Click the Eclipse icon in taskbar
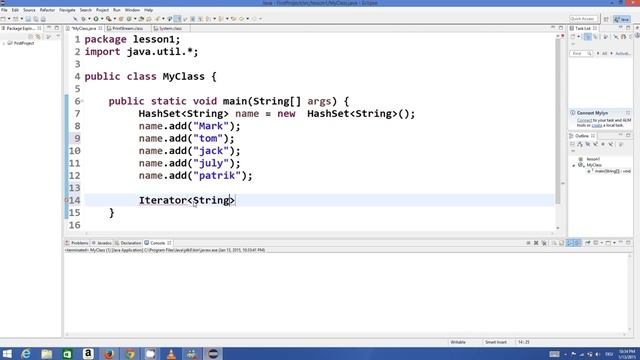This screenshot has width=640, height=360. tap(213, 354)
